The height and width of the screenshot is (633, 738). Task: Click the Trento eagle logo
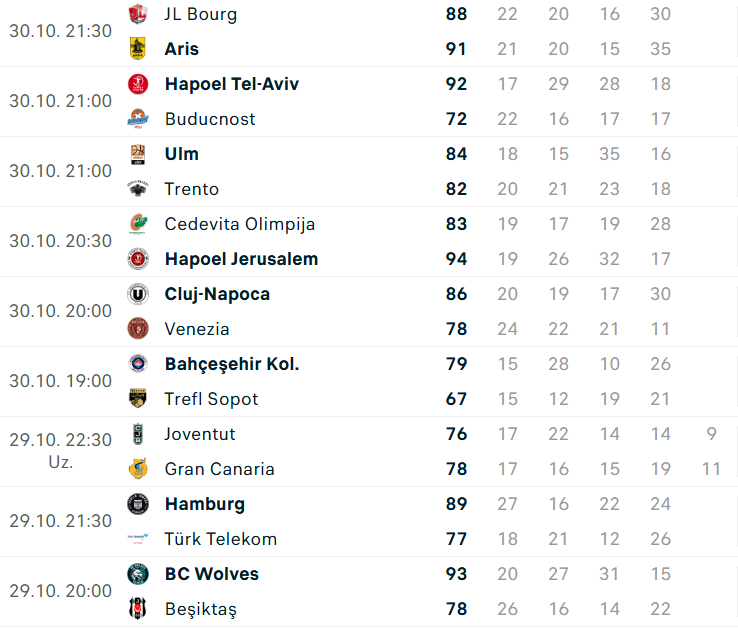pos(138,189)
